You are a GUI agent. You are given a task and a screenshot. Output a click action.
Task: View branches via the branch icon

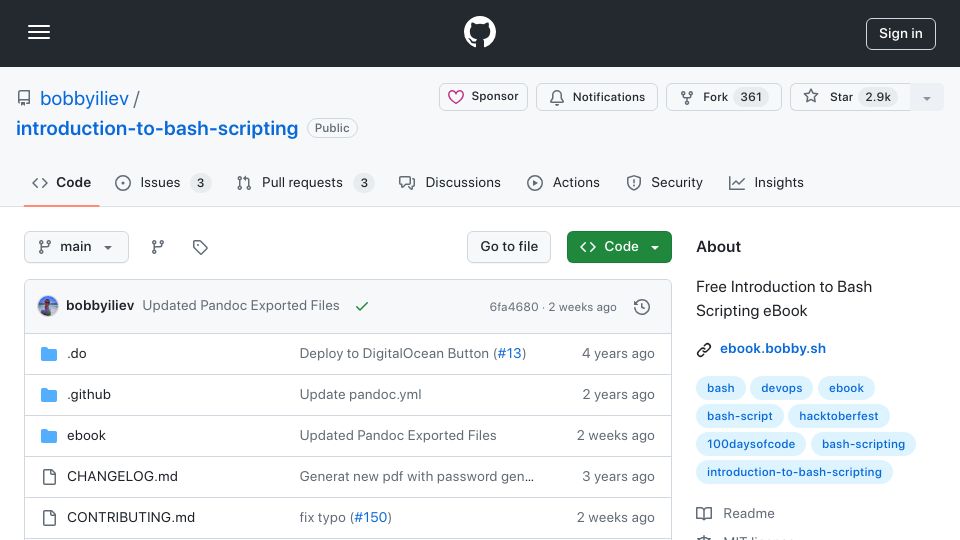point(157,247)
